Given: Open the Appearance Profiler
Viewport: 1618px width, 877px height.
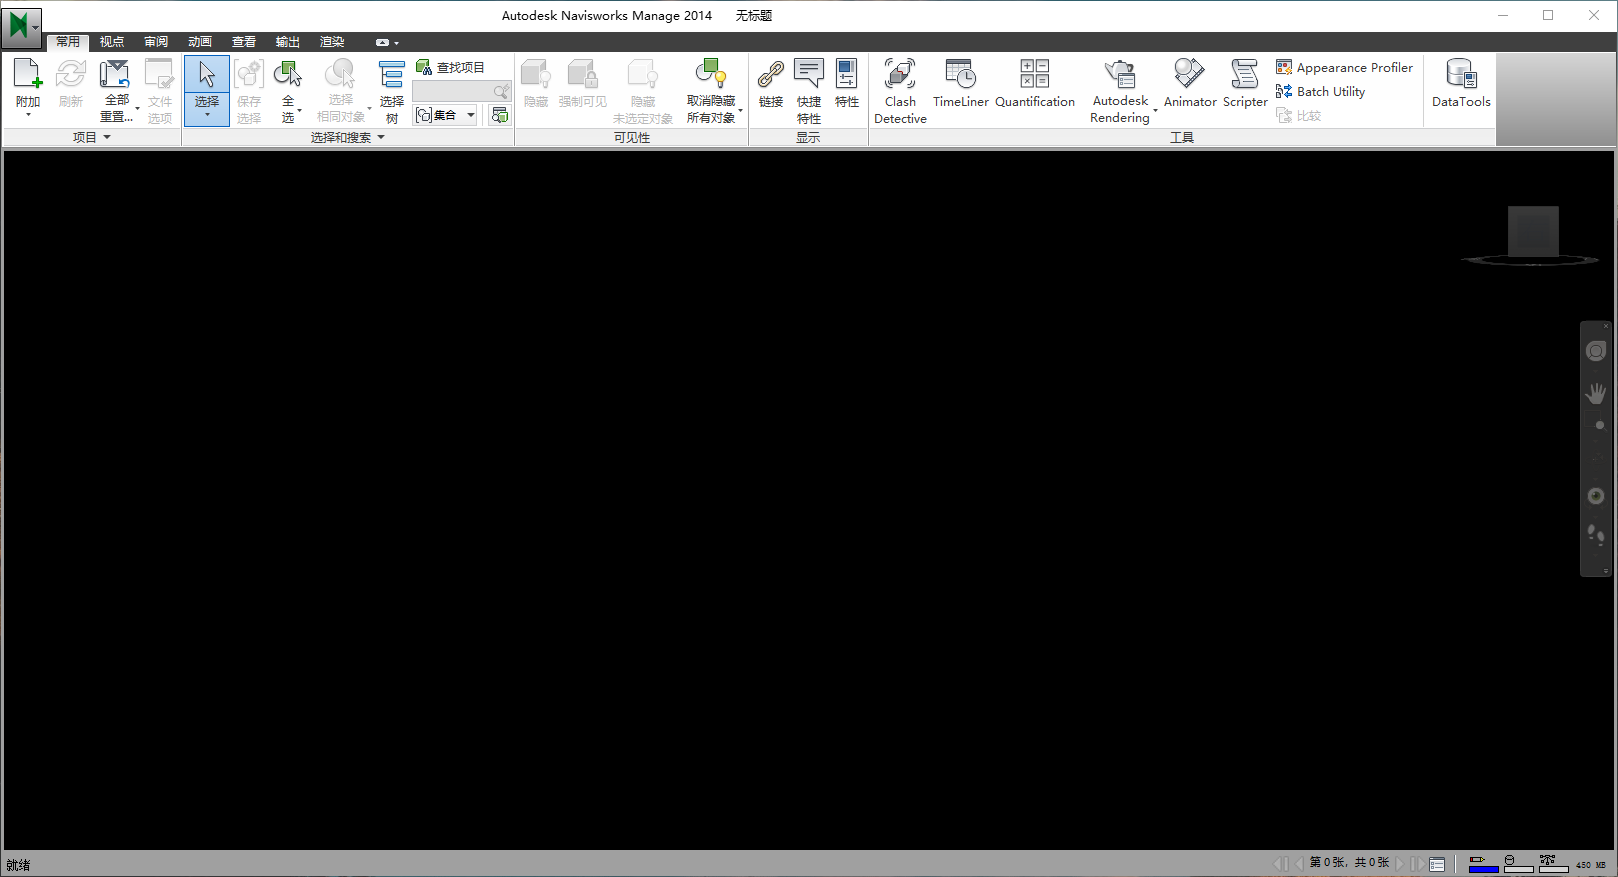Looking at the screenshot, I should tap(1344, 67).
